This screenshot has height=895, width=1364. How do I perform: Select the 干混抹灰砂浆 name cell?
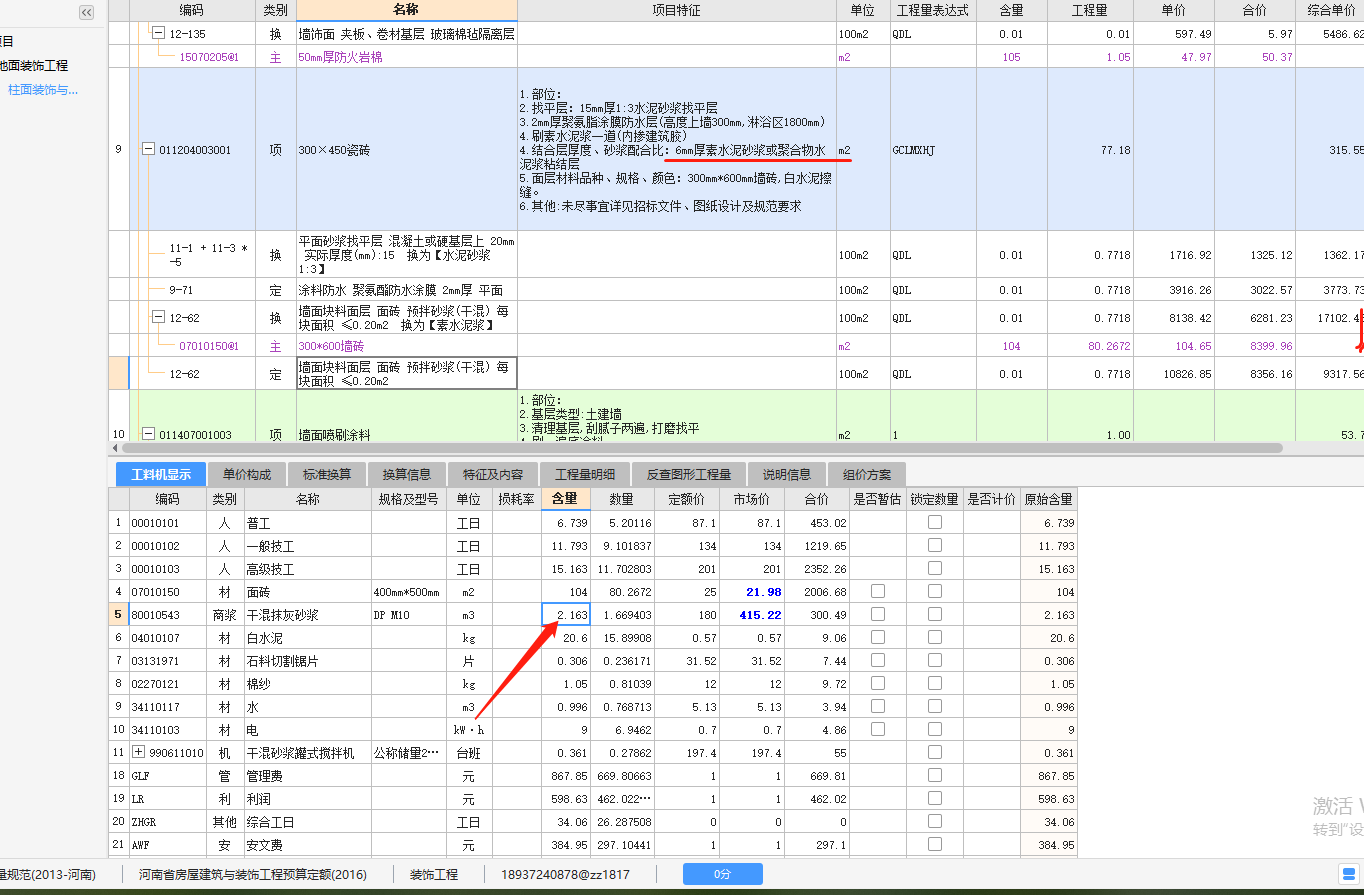pos(307,614)
